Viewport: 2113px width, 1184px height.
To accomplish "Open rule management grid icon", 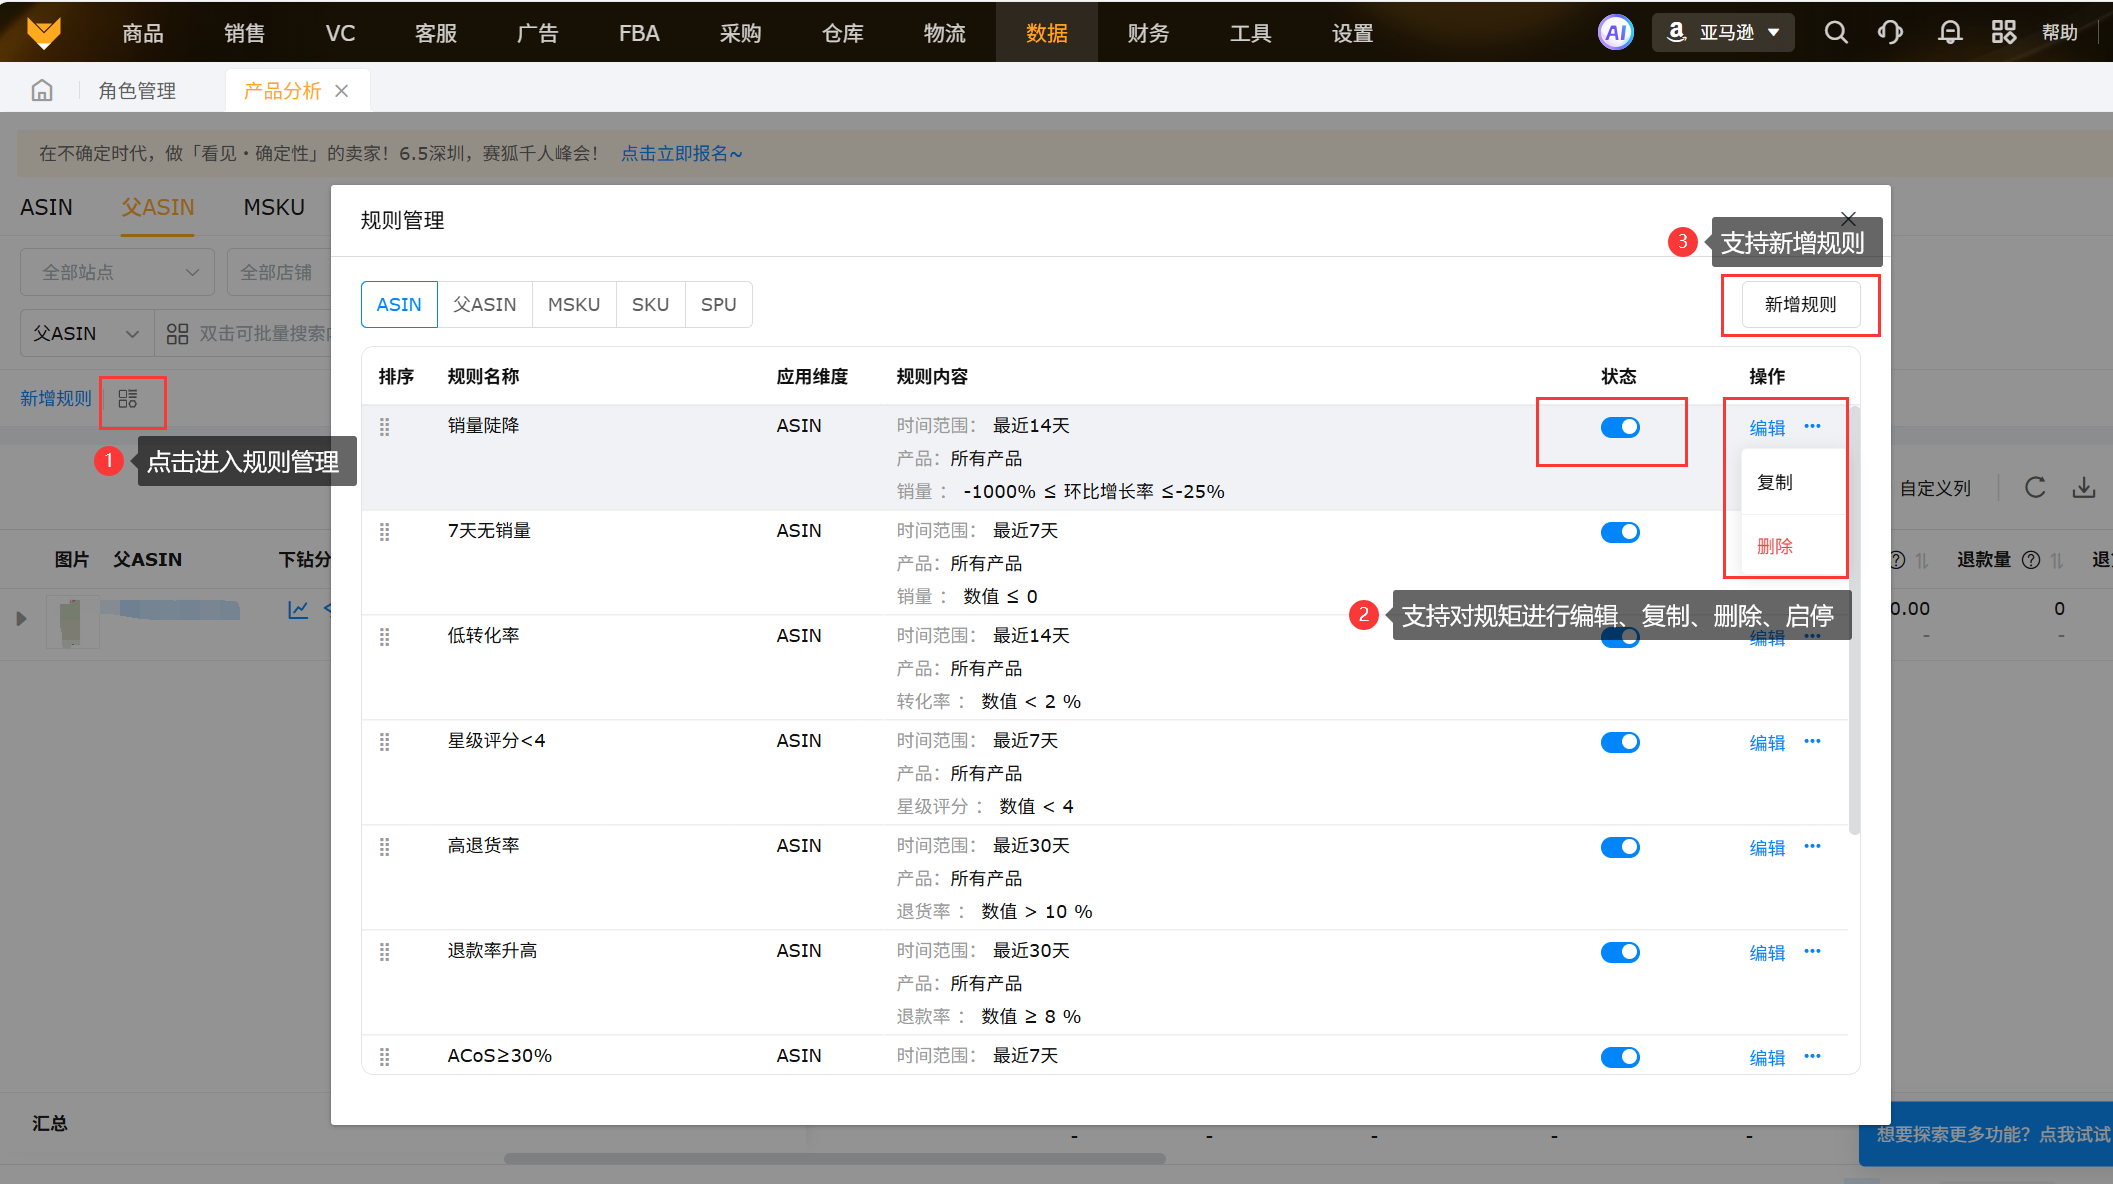I will pos(128,399).
